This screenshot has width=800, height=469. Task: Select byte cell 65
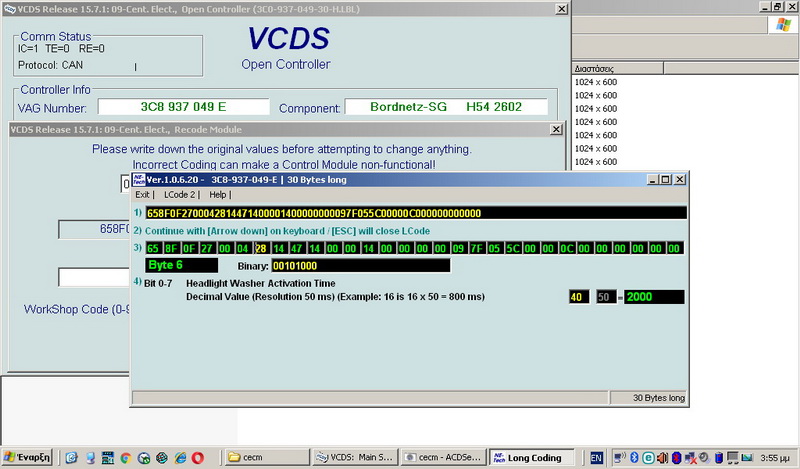point(153,249)
